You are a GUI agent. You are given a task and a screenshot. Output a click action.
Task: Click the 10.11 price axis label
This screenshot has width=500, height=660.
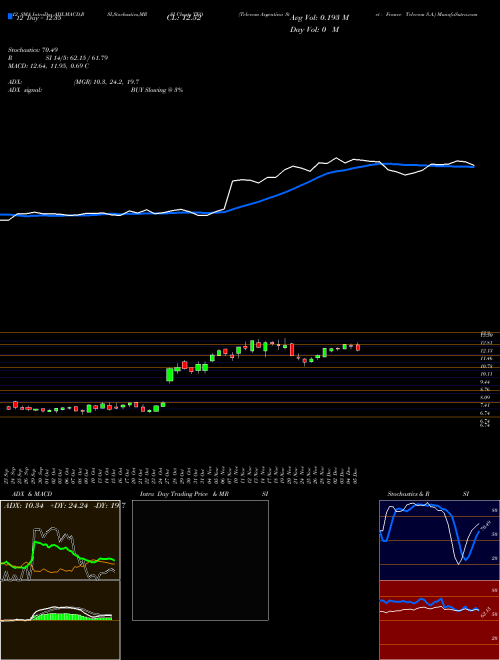(487, 374)
